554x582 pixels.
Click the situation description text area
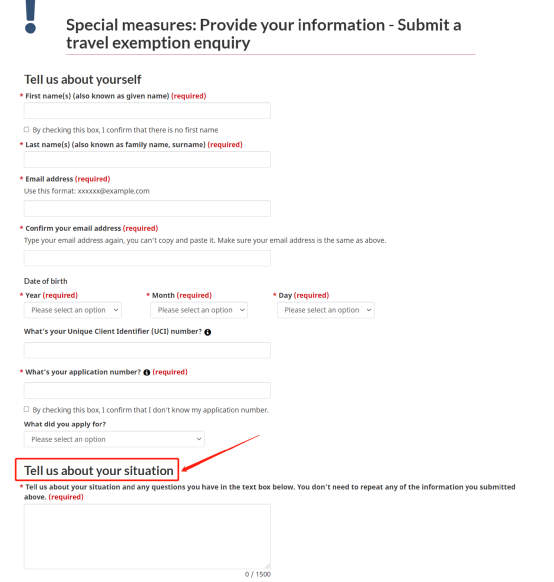(x=147, y=537)
